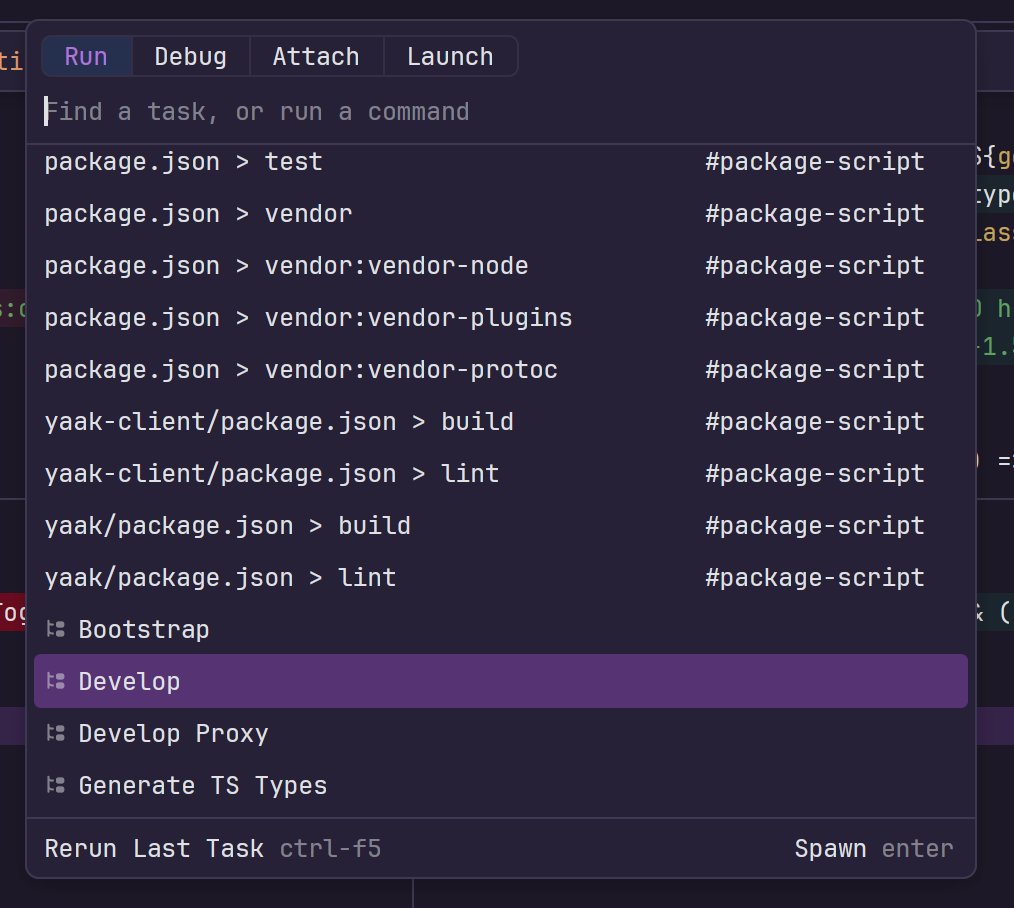1014x908 pixels.
Task: Click #package-script tag on test row
Action: pos(815,162)
